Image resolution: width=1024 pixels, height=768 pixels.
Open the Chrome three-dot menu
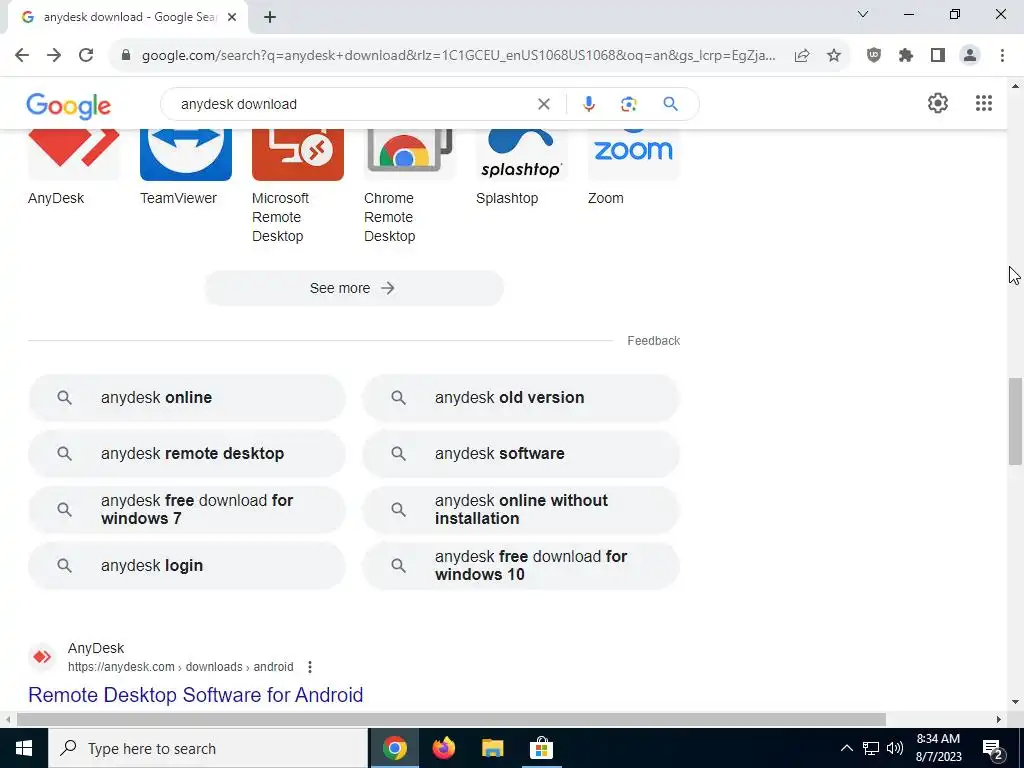pos(1002,56)
